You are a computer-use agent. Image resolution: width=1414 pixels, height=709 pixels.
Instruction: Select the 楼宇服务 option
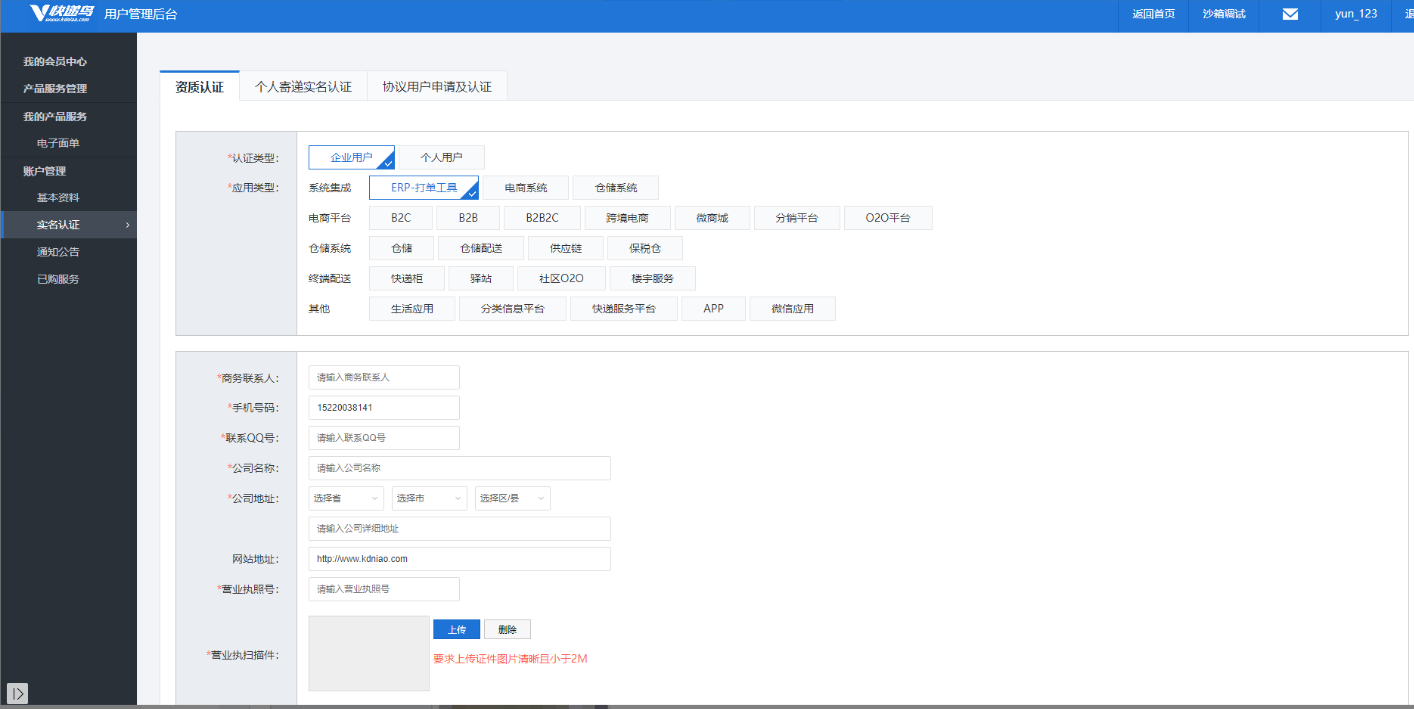pyautogui.click(x=653, y=279)
